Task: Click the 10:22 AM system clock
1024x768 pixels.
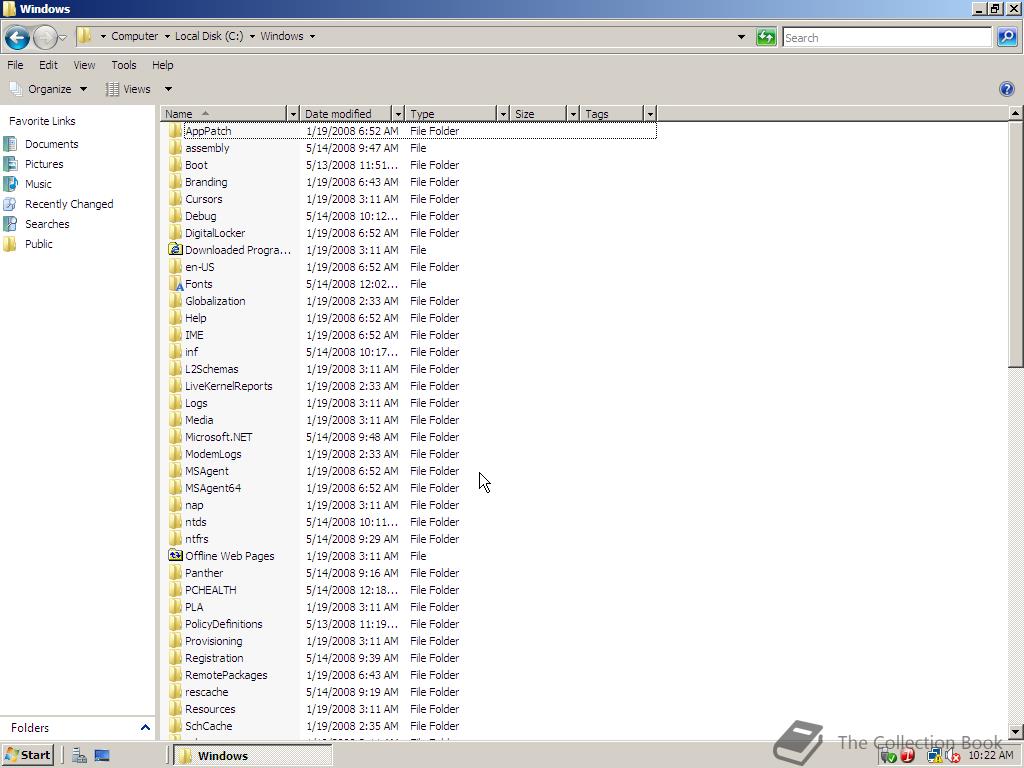Action: tap(991, 755)
